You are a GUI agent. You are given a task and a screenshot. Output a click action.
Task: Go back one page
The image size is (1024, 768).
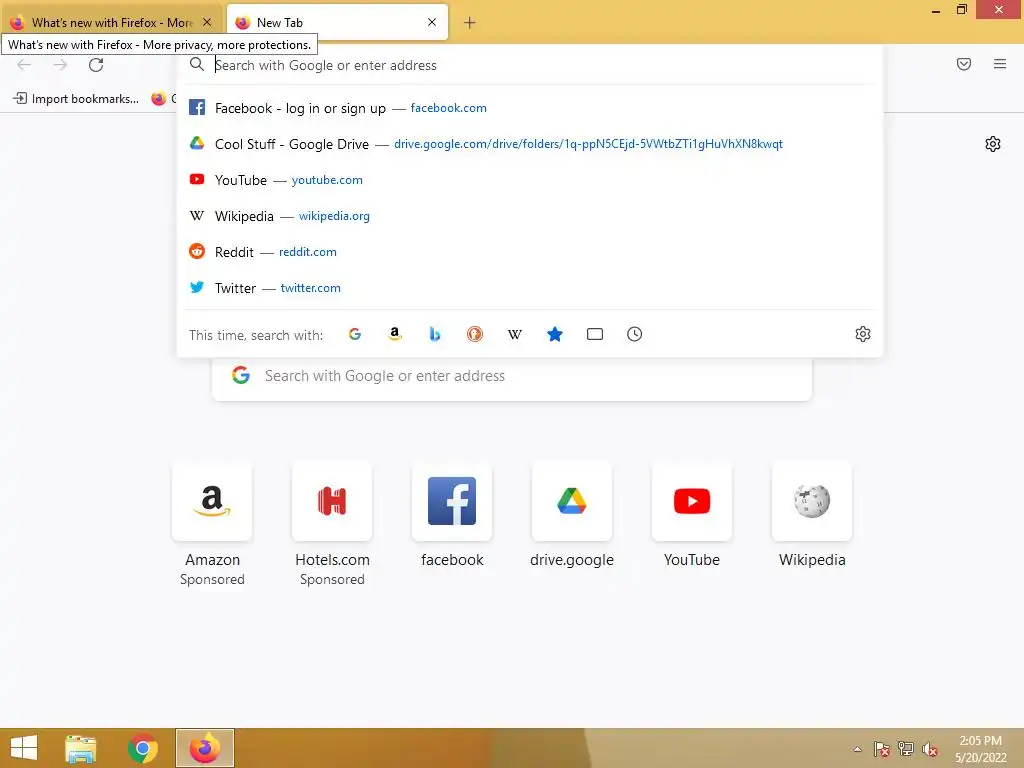(x=24, y=65)
